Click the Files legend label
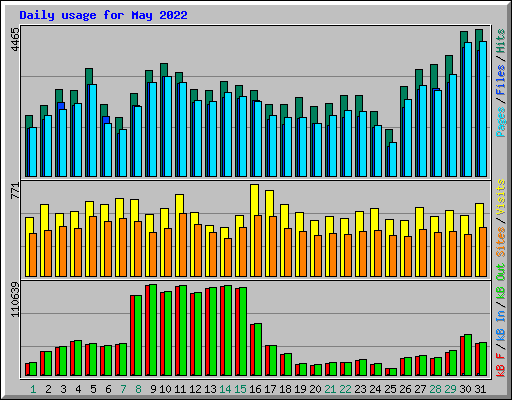 501,80
